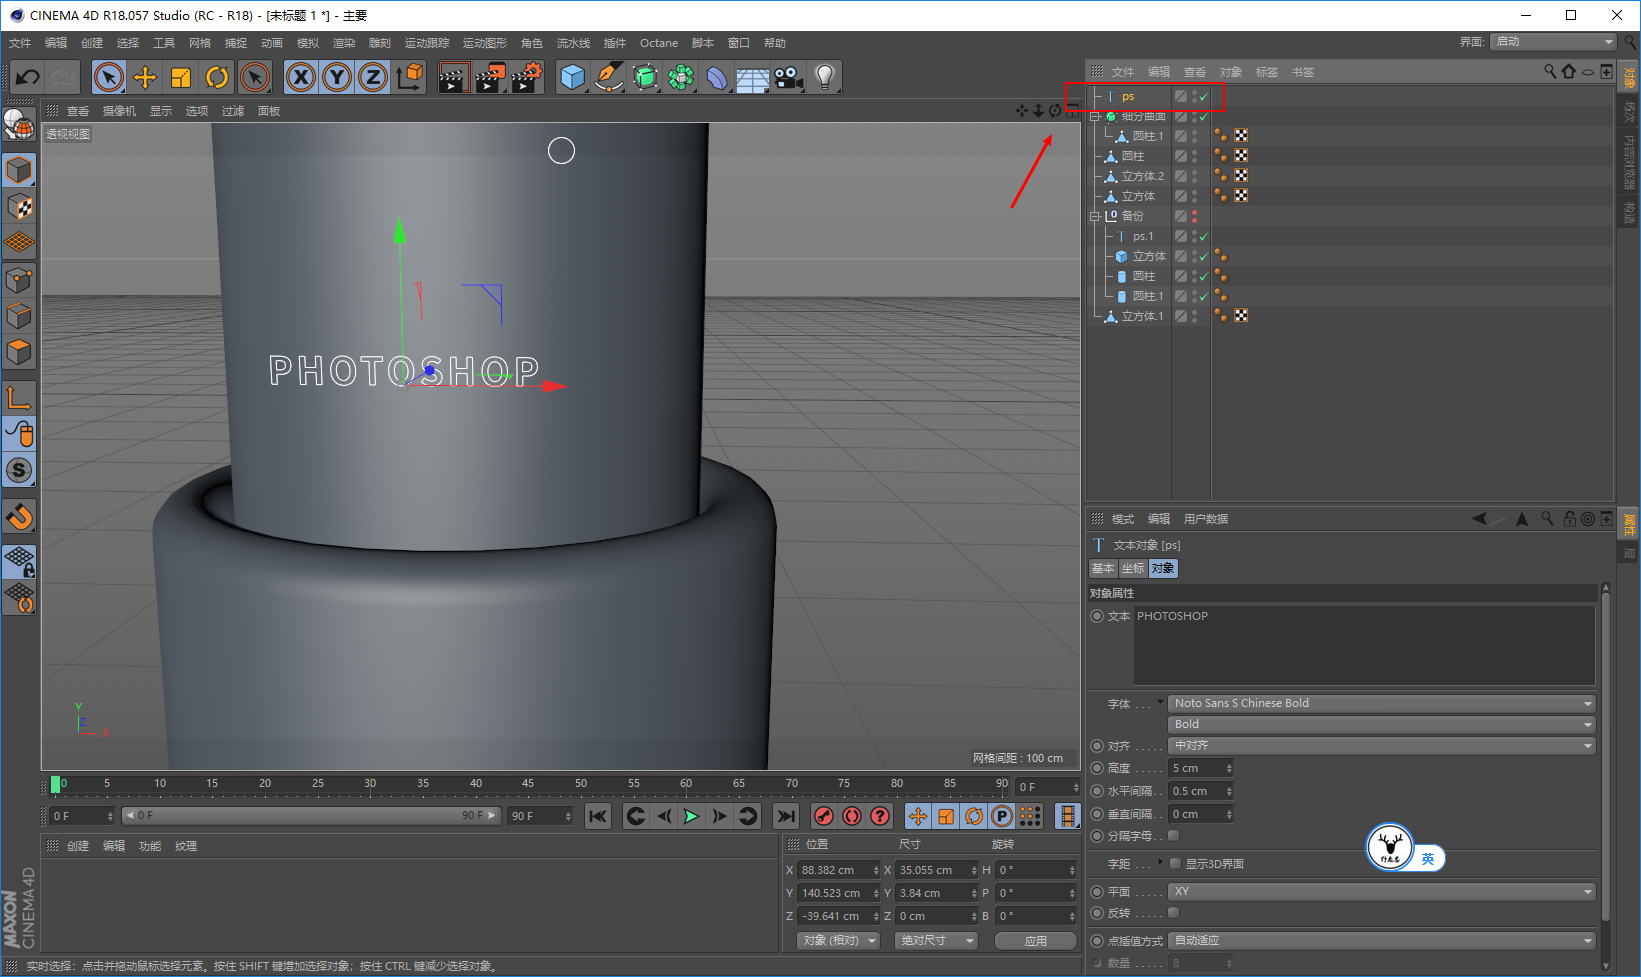Add a Camera object
This screenshot has height=977, width=1641.
pyautogui.click(x=789, y=77)
